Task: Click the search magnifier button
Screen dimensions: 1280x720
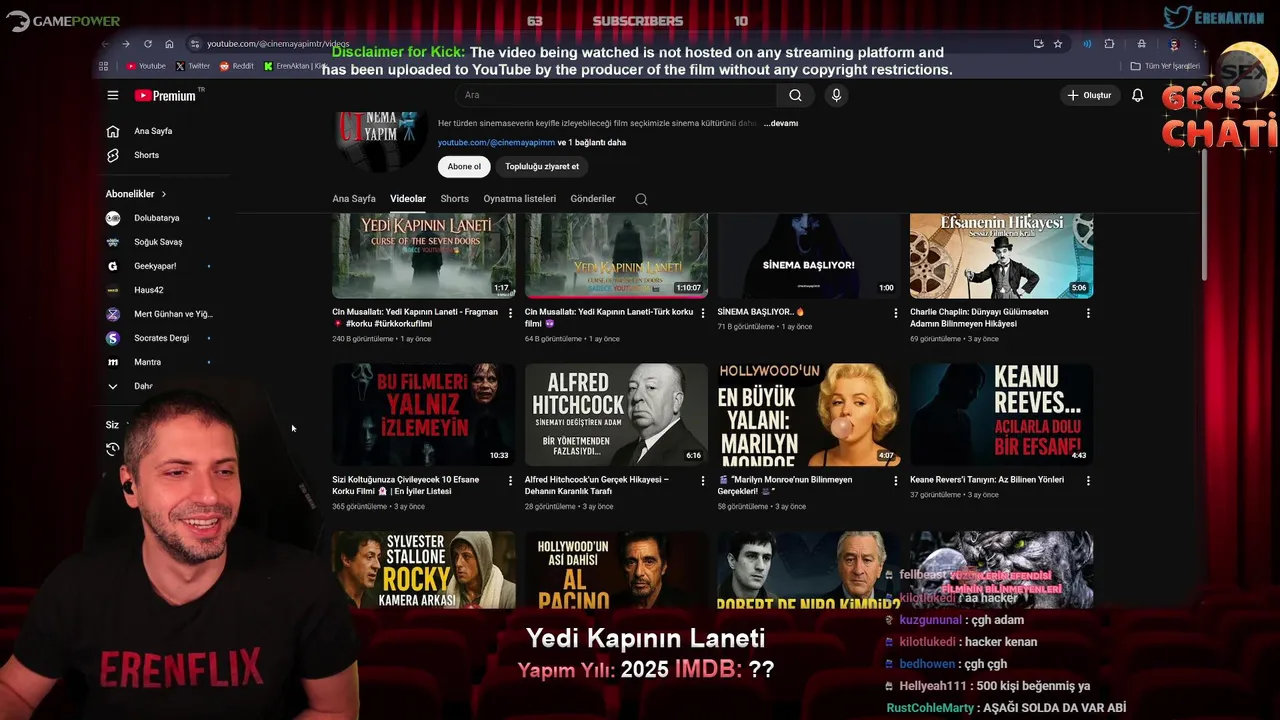Action: tap(795, 95)
